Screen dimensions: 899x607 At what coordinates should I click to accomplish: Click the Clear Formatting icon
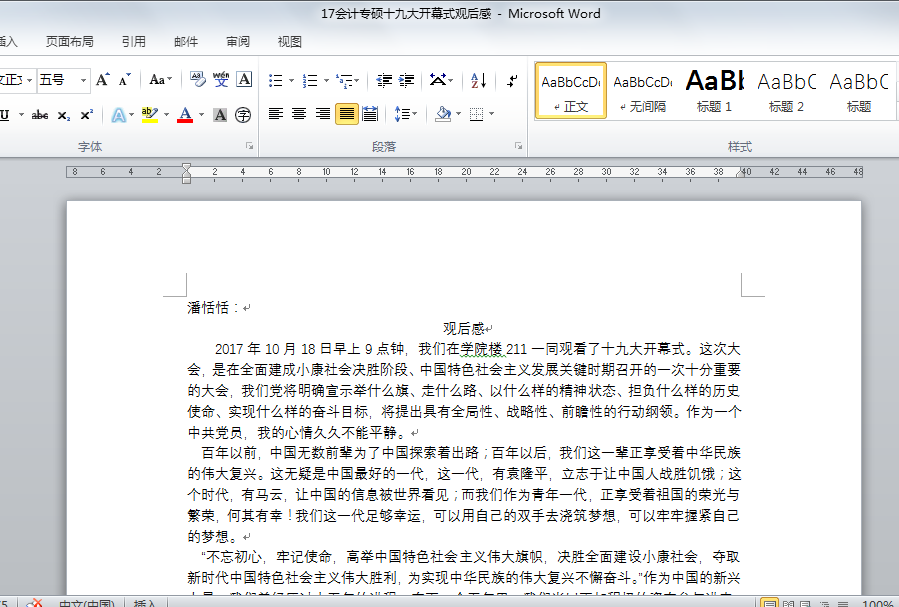coord(197,80)
